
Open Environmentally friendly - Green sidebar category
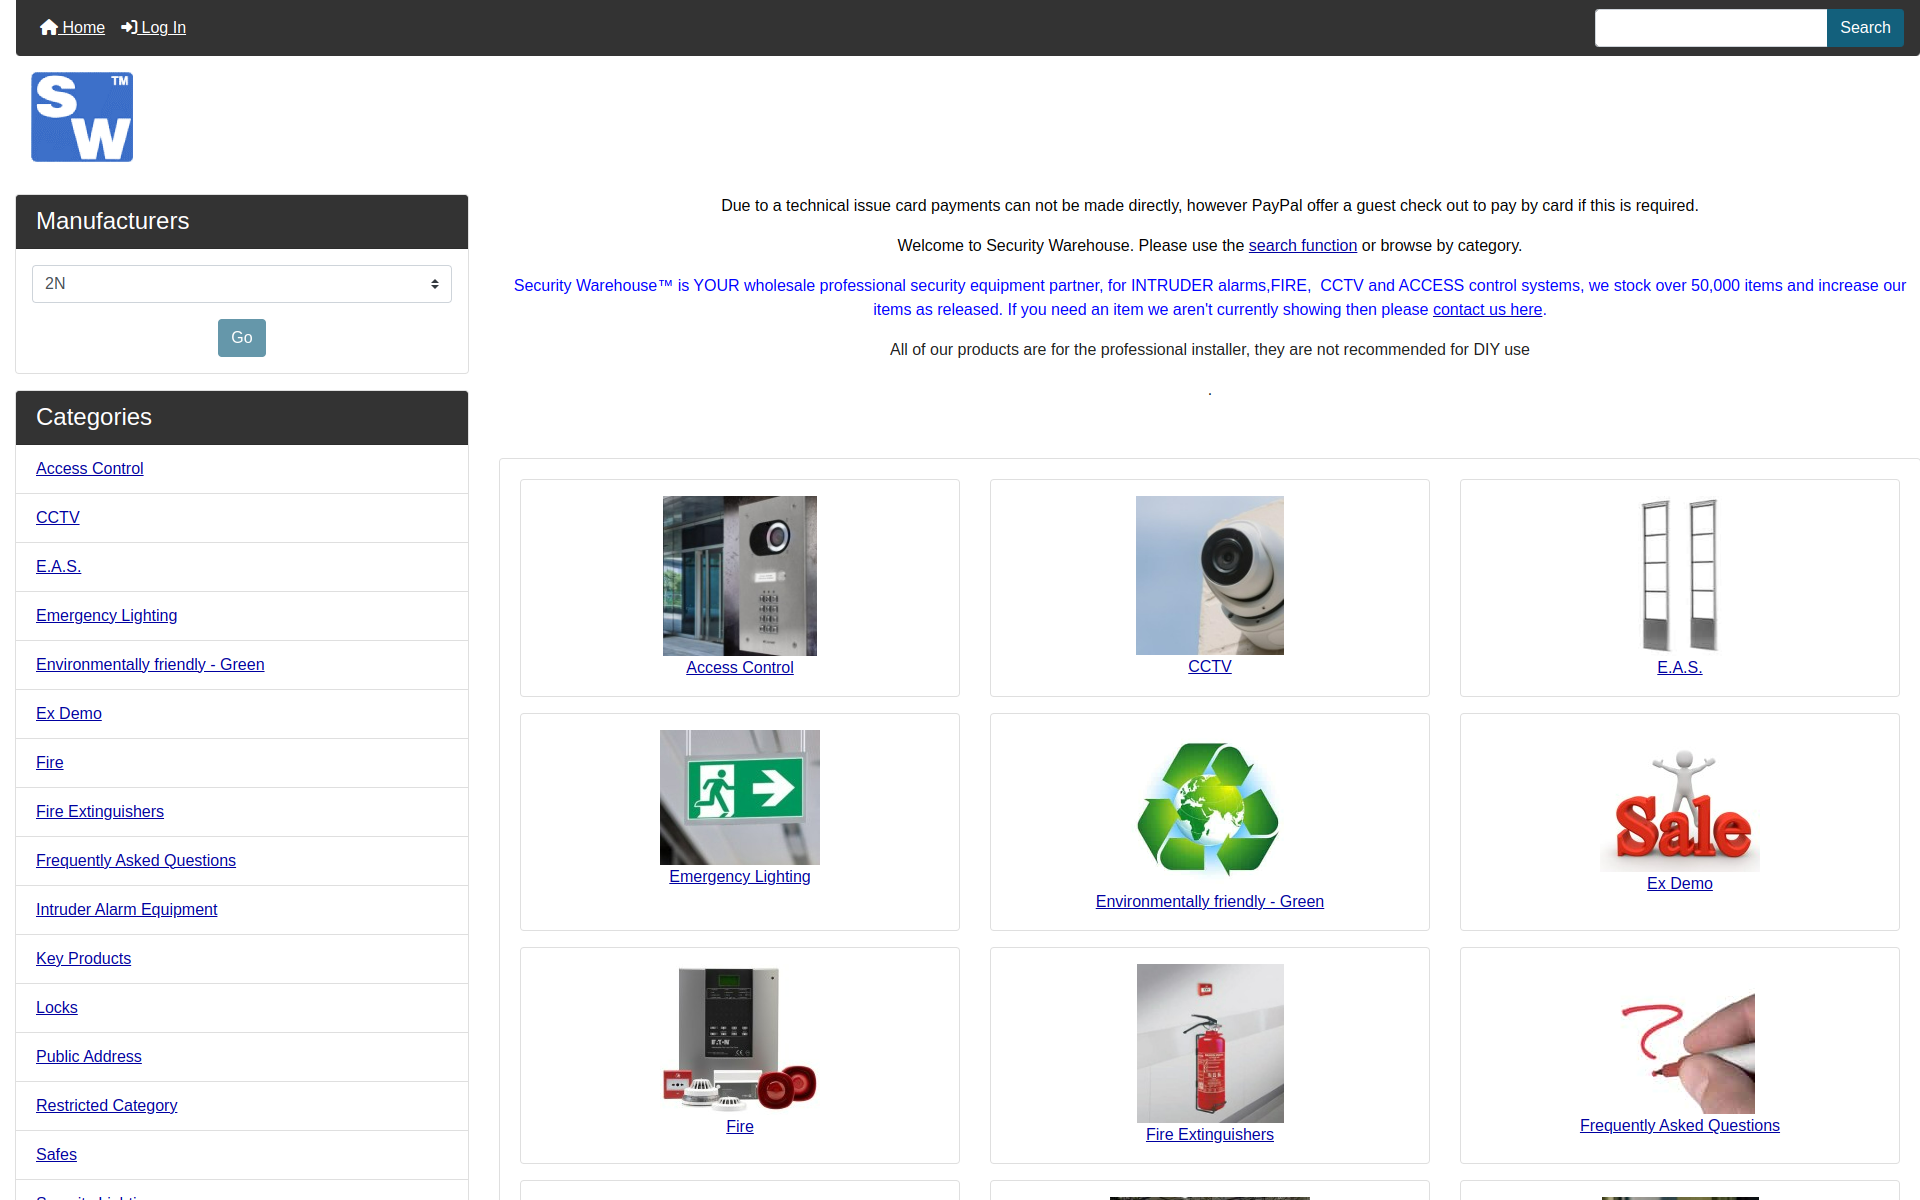tap(150, 664)
